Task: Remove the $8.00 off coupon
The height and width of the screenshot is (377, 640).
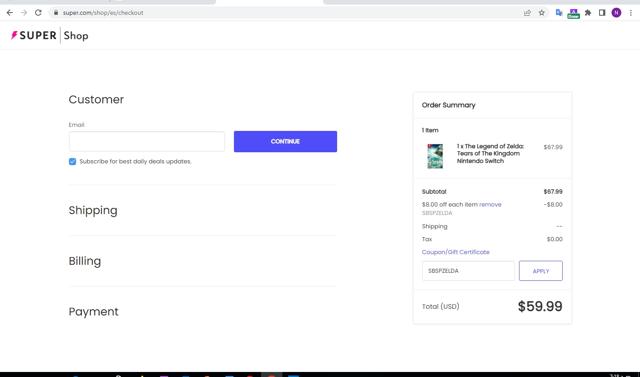Action: (490, 204)
